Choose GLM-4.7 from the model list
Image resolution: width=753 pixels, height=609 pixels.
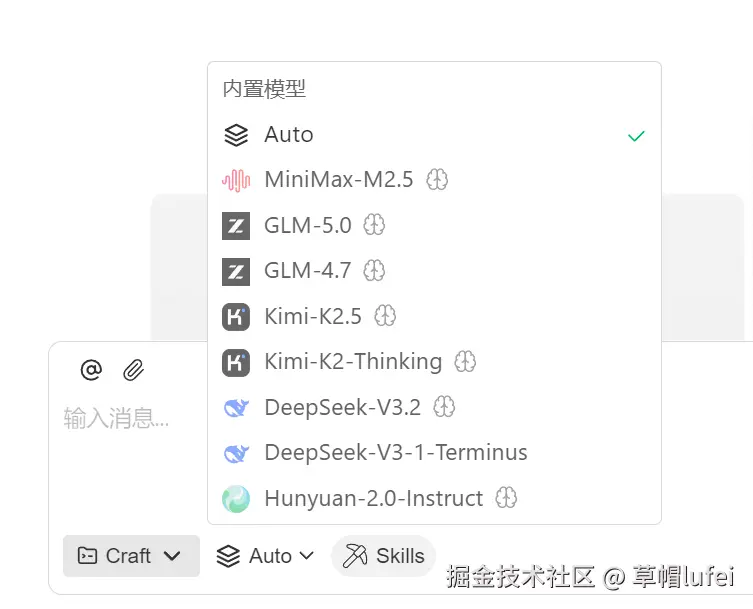(x=307, y=271)
